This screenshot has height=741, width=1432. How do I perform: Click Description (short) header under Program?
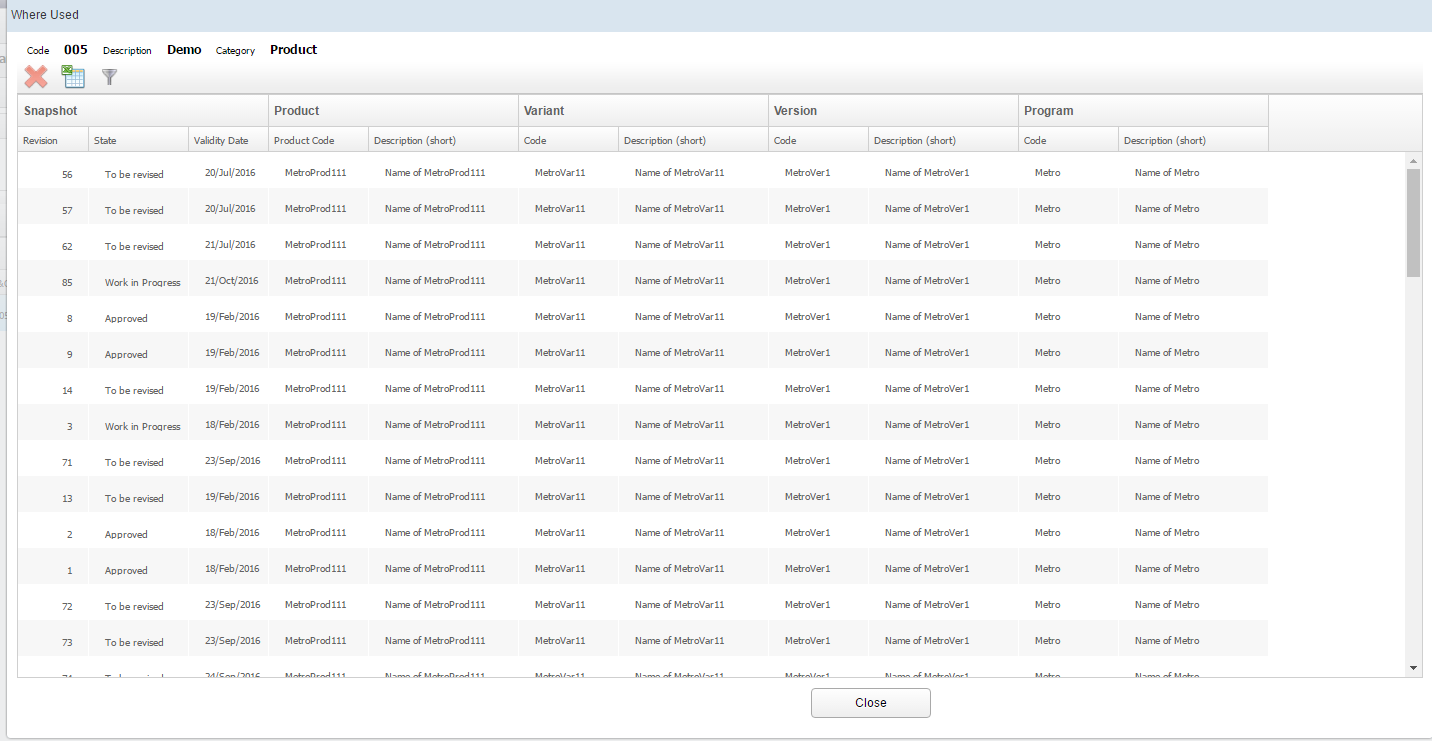coord(1164,141)
